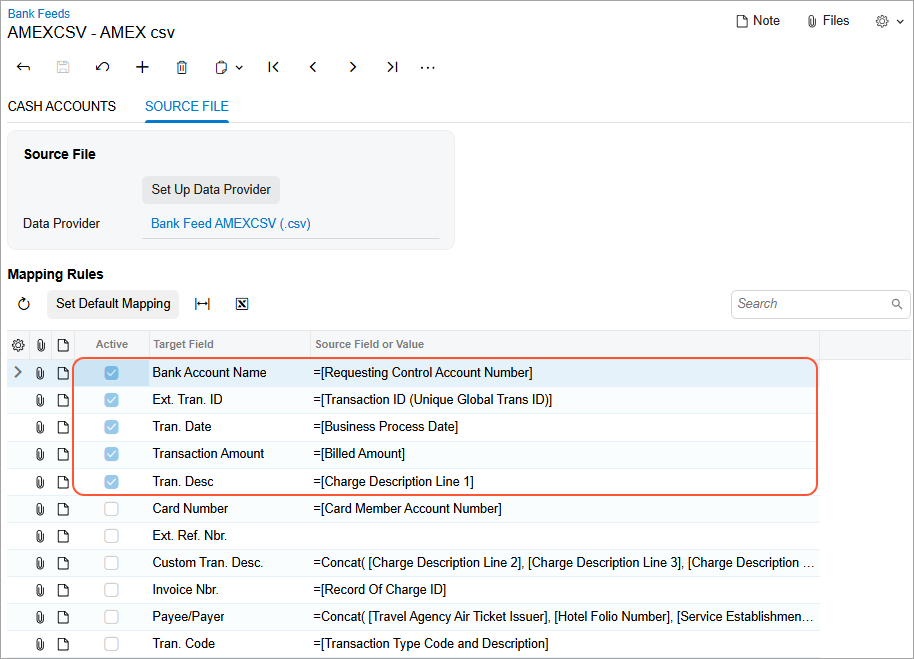Image resolution: width=914 pixels, height=659 pixels.
Task: Jump to the first record
Action: (x=273, y=67)
